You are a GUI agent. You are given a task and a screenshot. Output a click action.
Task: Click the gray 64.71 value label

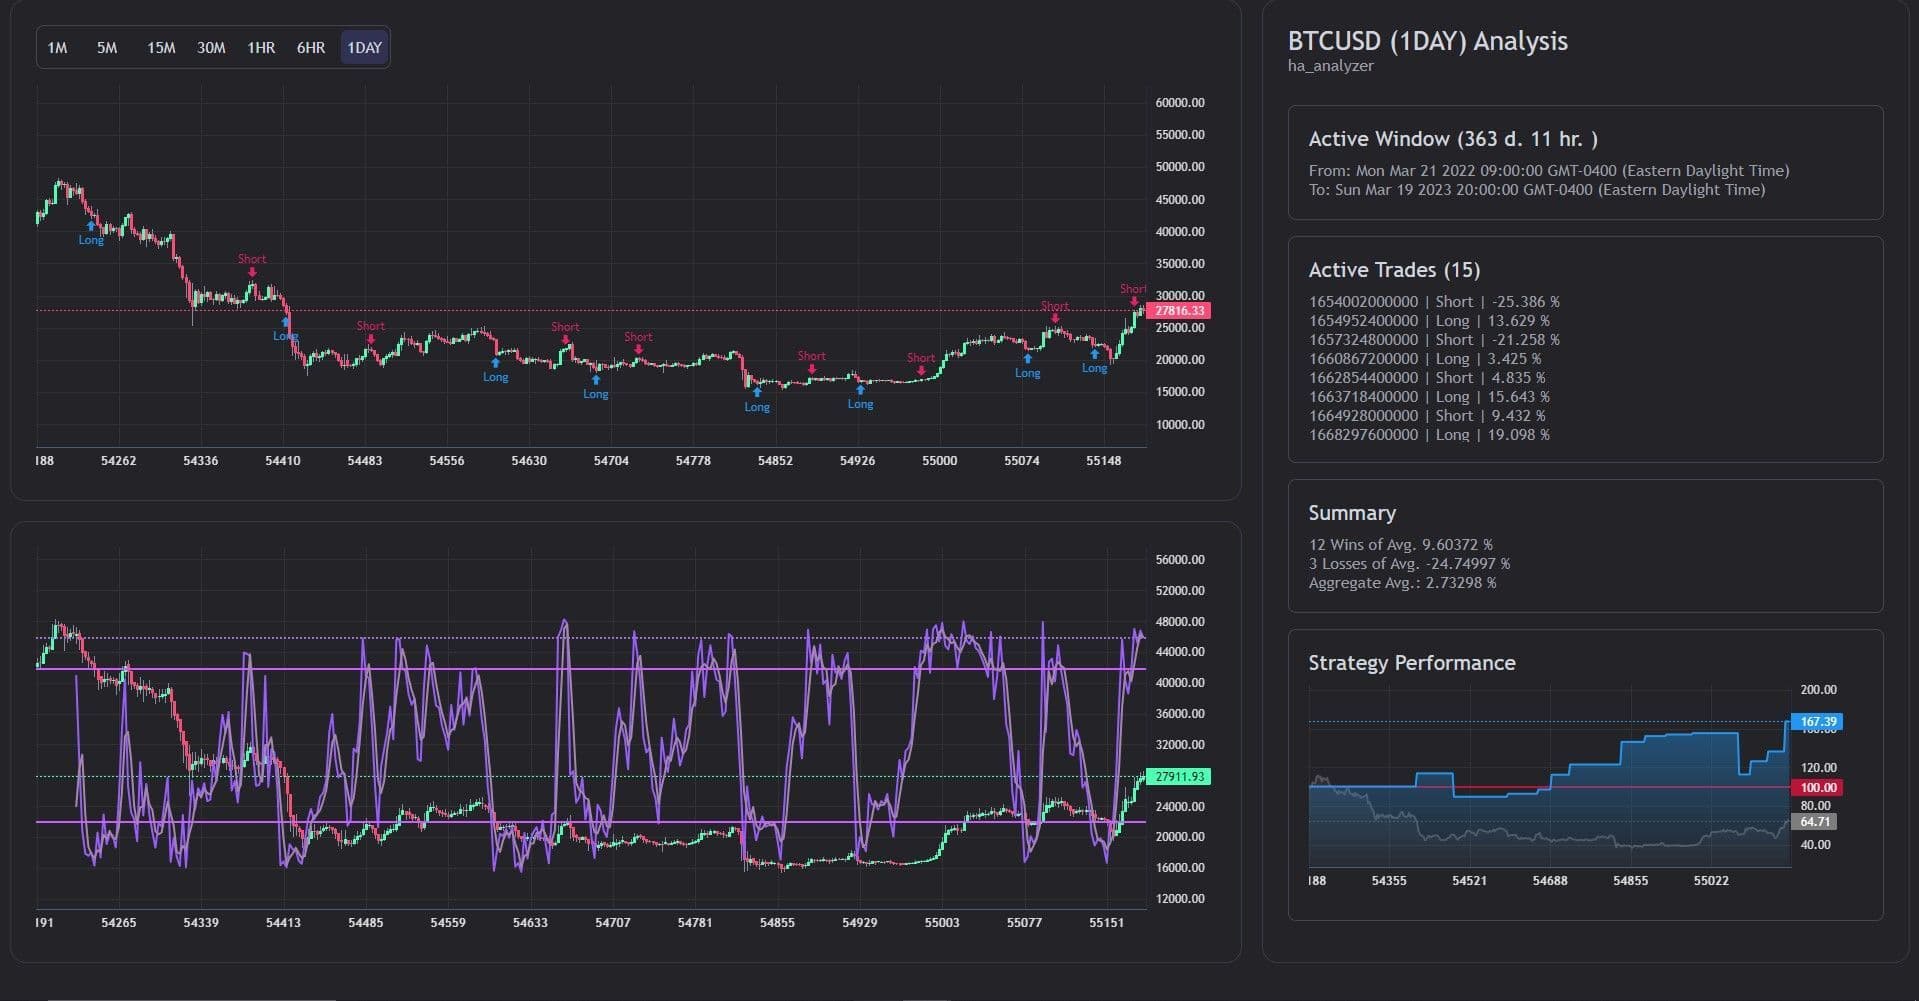pos(1814,822)
